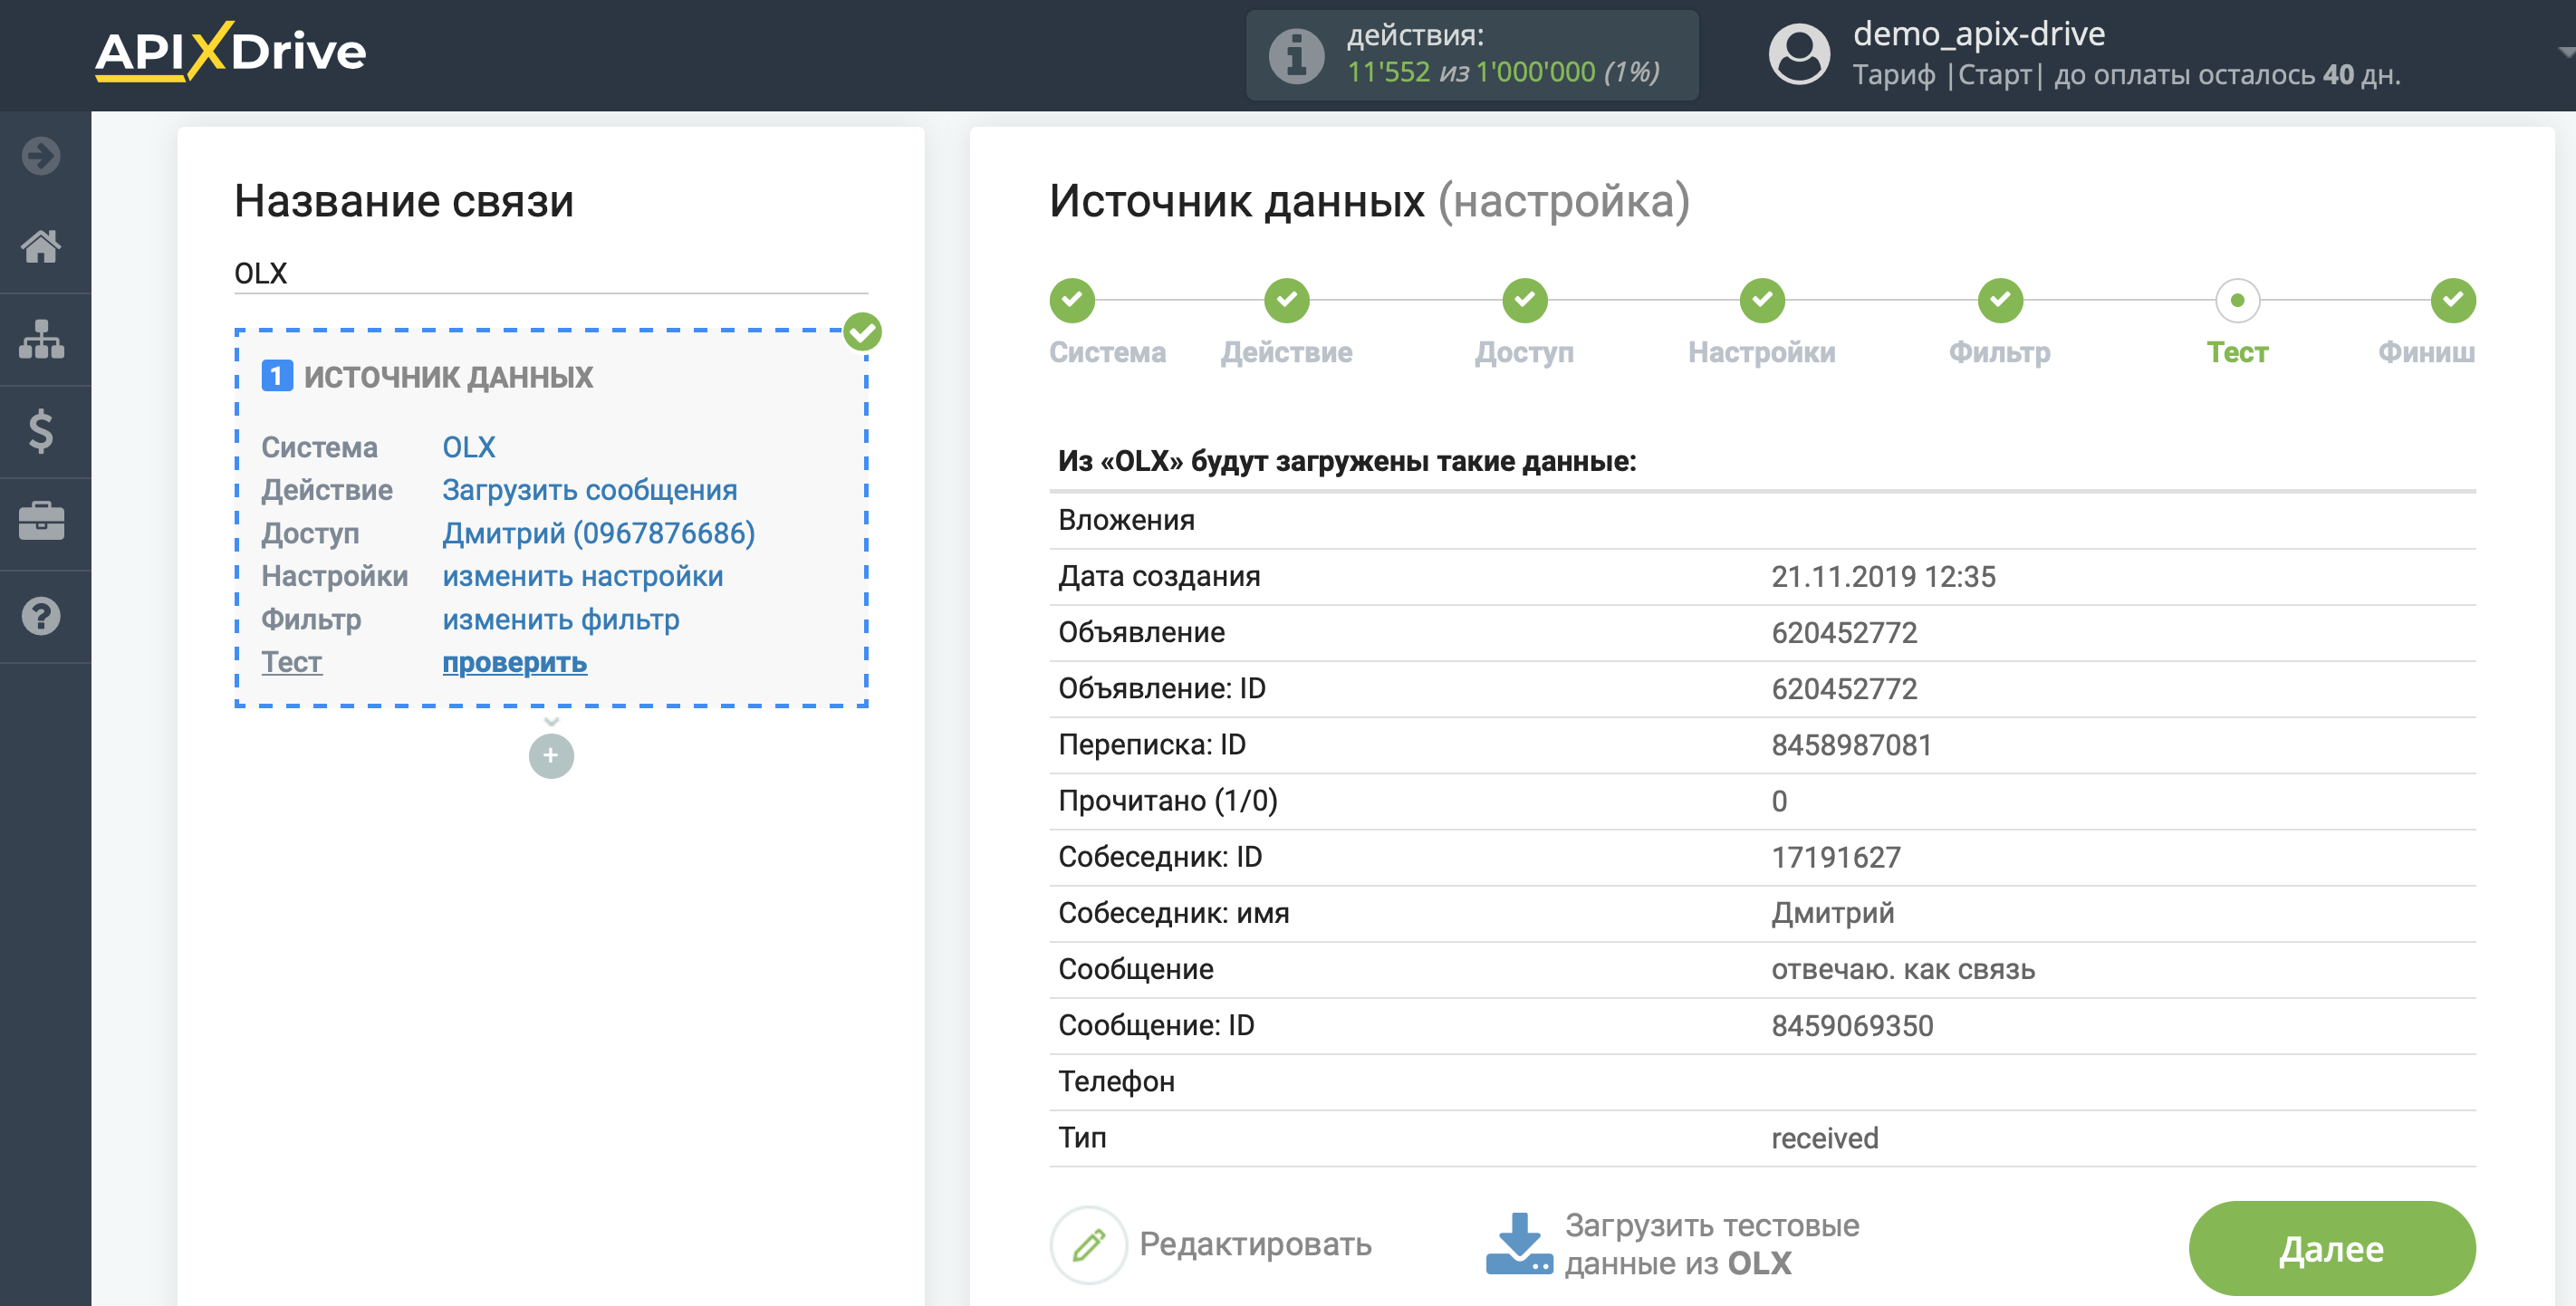Click the download test data icon
This screenshot has width=2576, height=1306.
pyautogui.click(x=1519, y=1244)
